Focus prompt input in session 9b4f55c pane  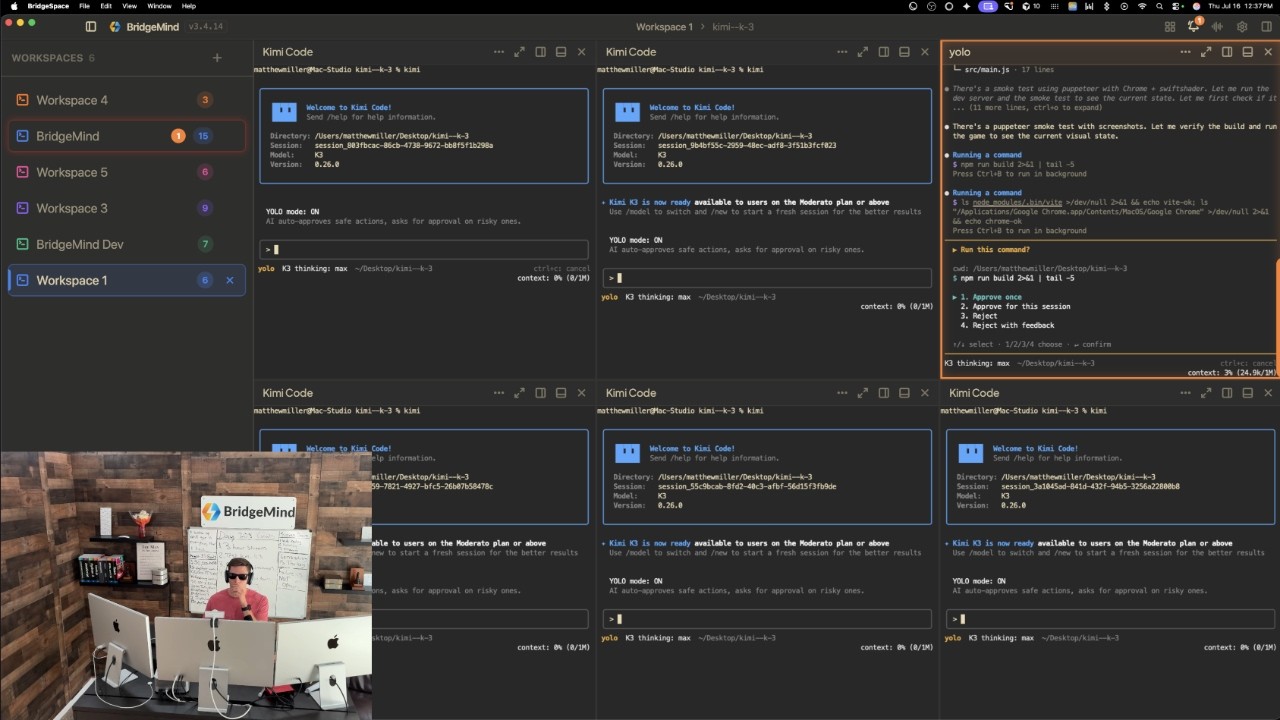(767, 278)
